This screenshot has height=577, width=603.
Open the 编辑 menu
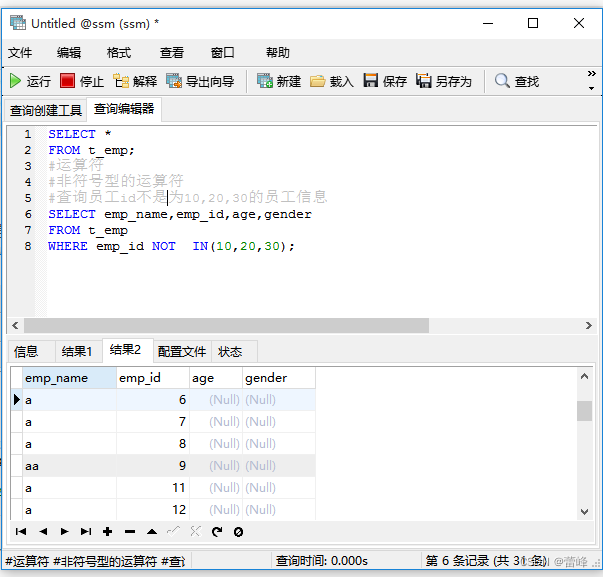coord(69,52)
